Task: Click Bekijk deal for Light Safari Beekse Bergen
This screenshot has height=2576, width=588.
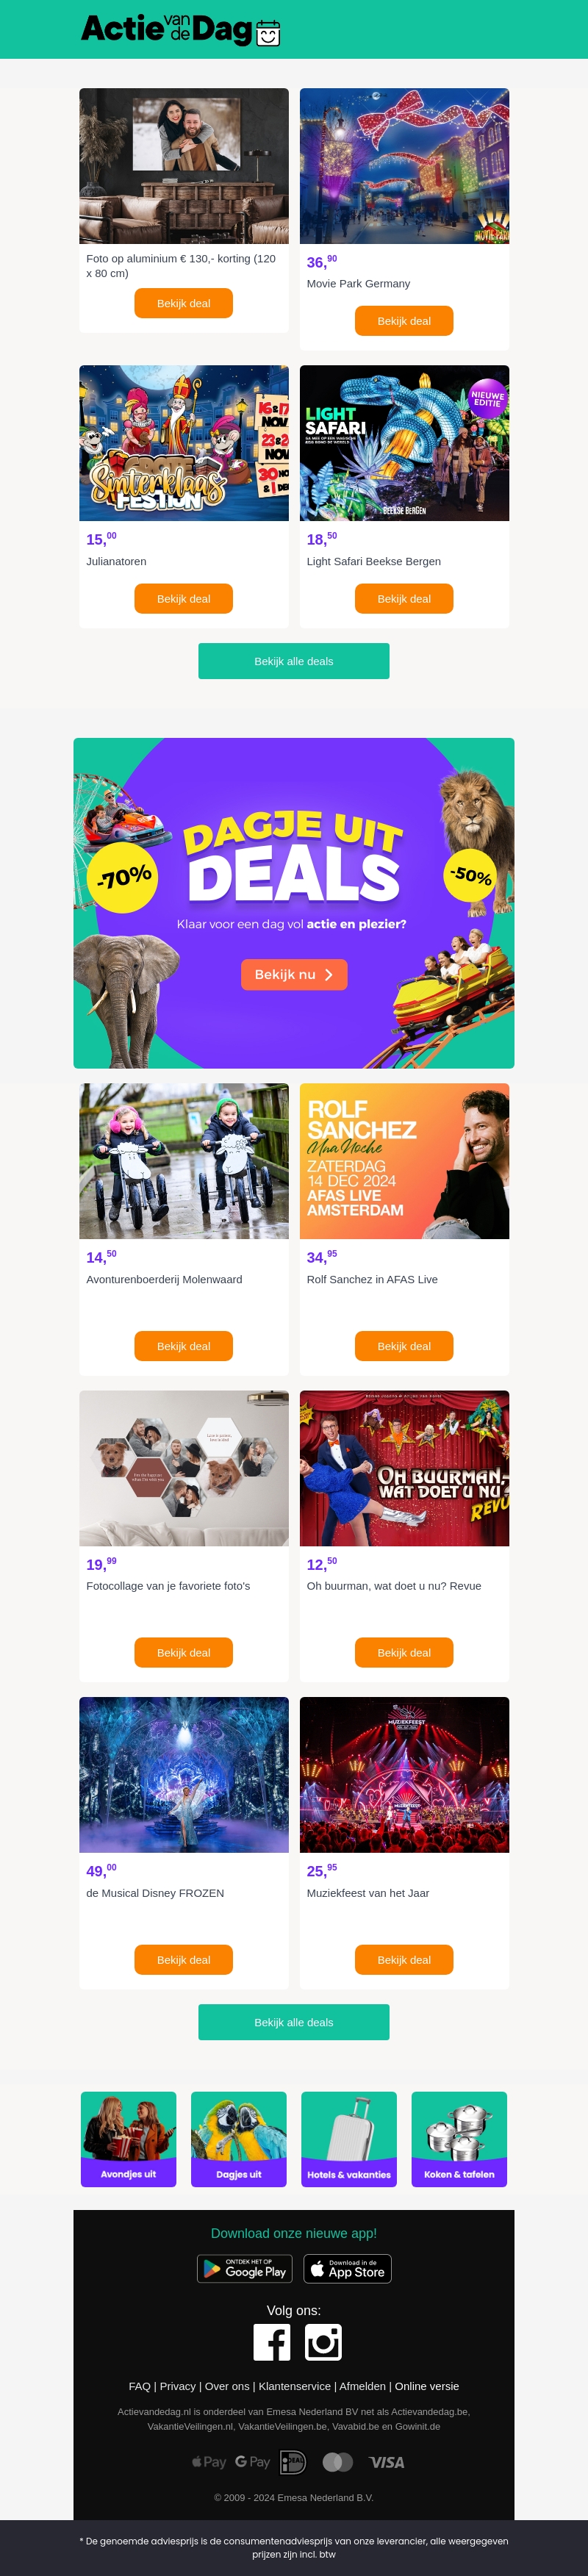Action: click(404, 599)
